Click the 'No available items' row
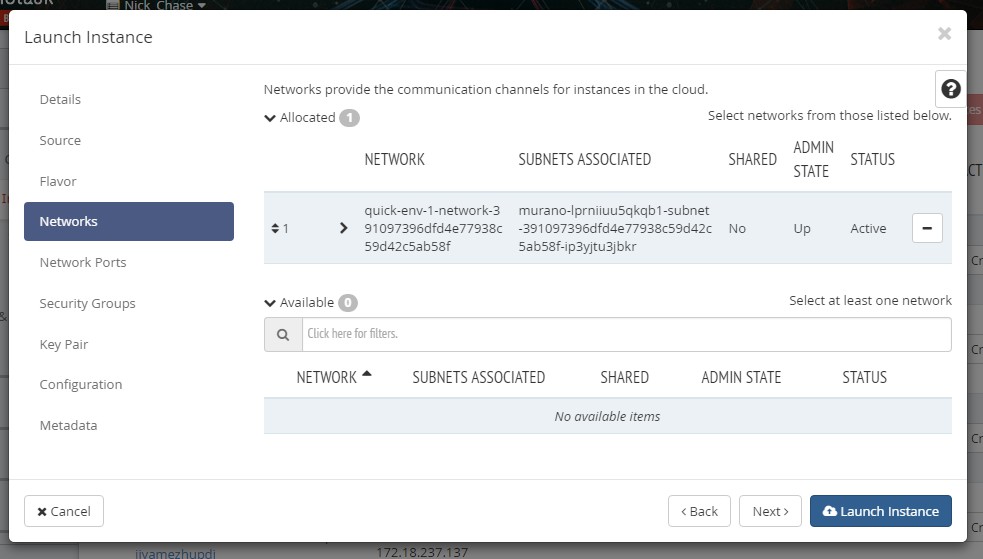Screen dimensions: 983x559 [607, 416]
